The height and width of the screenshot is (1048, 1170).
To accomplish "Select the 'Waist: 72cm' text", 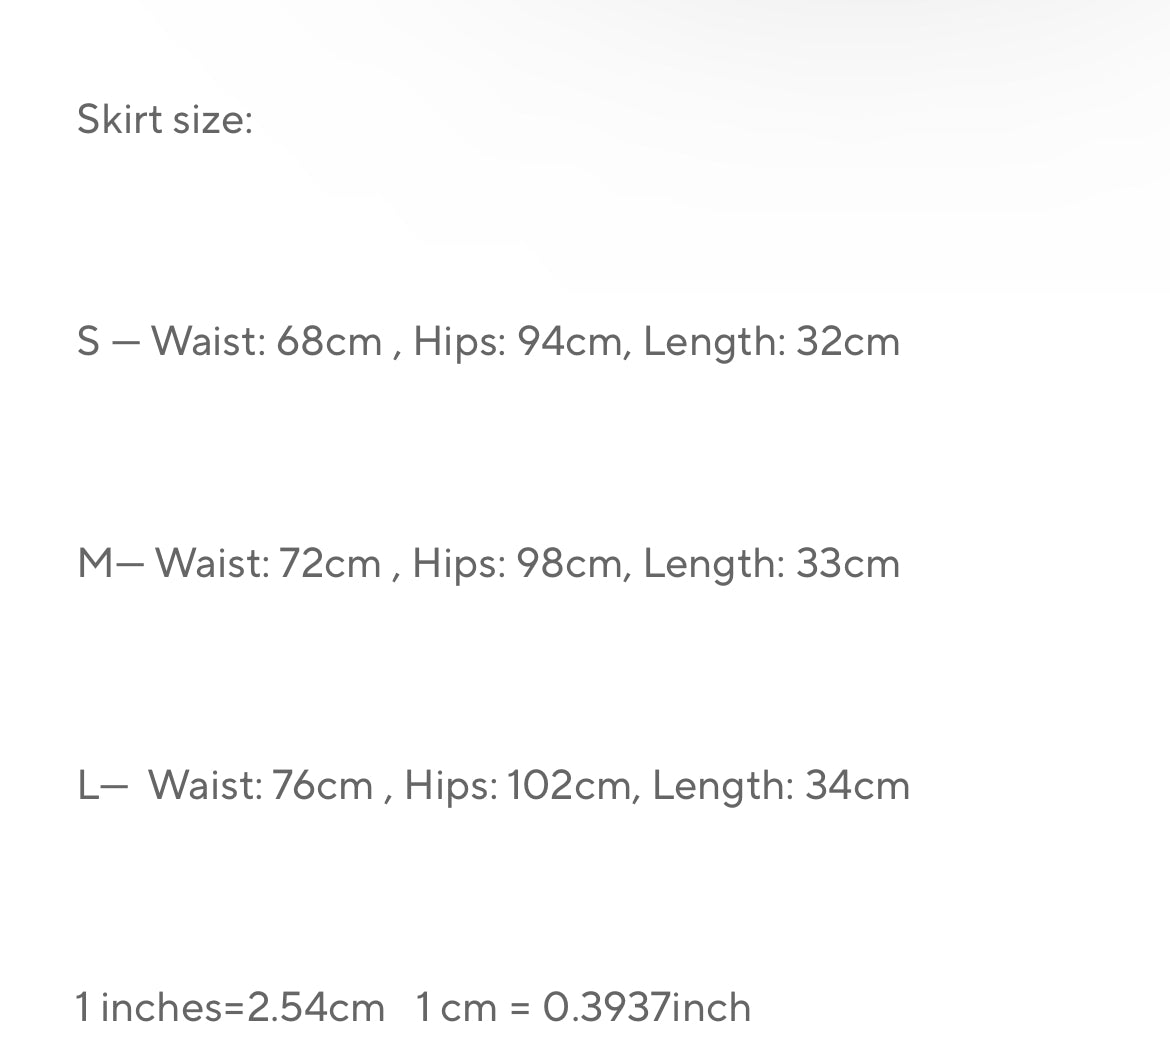I will (x=268, y=563).
